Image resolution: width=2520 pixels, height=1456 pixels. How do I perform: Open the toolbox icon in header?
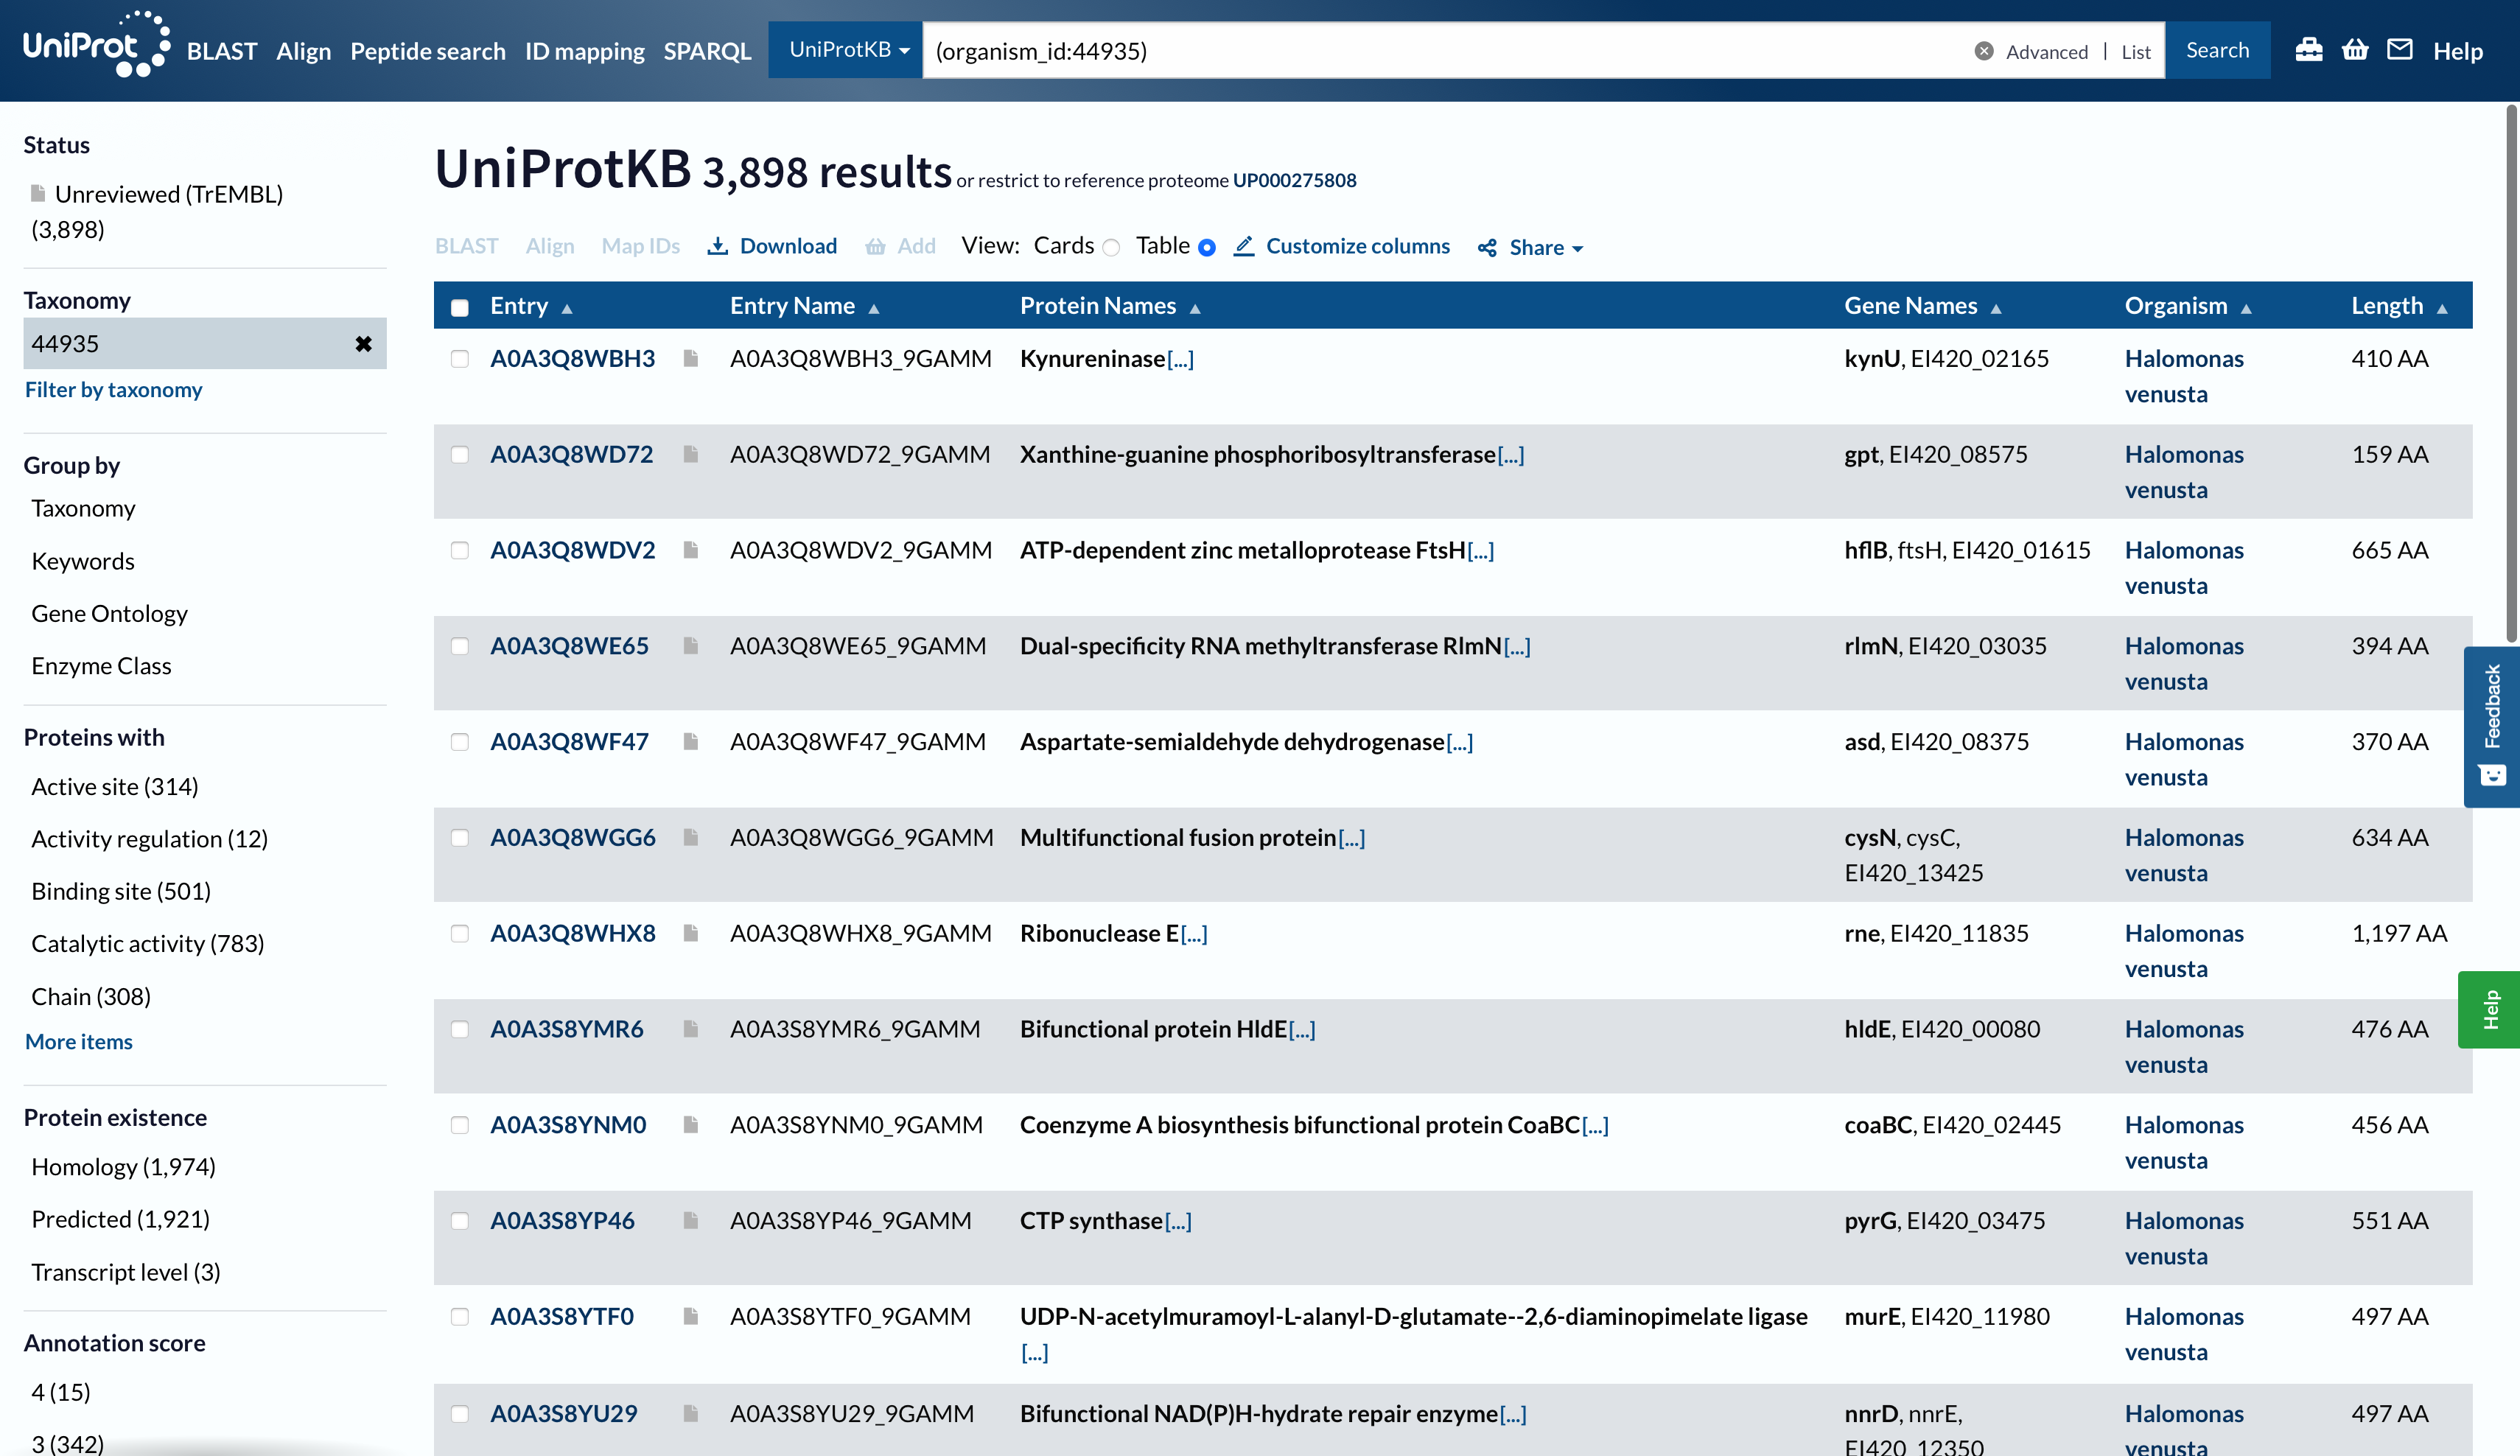(2308, 50)
